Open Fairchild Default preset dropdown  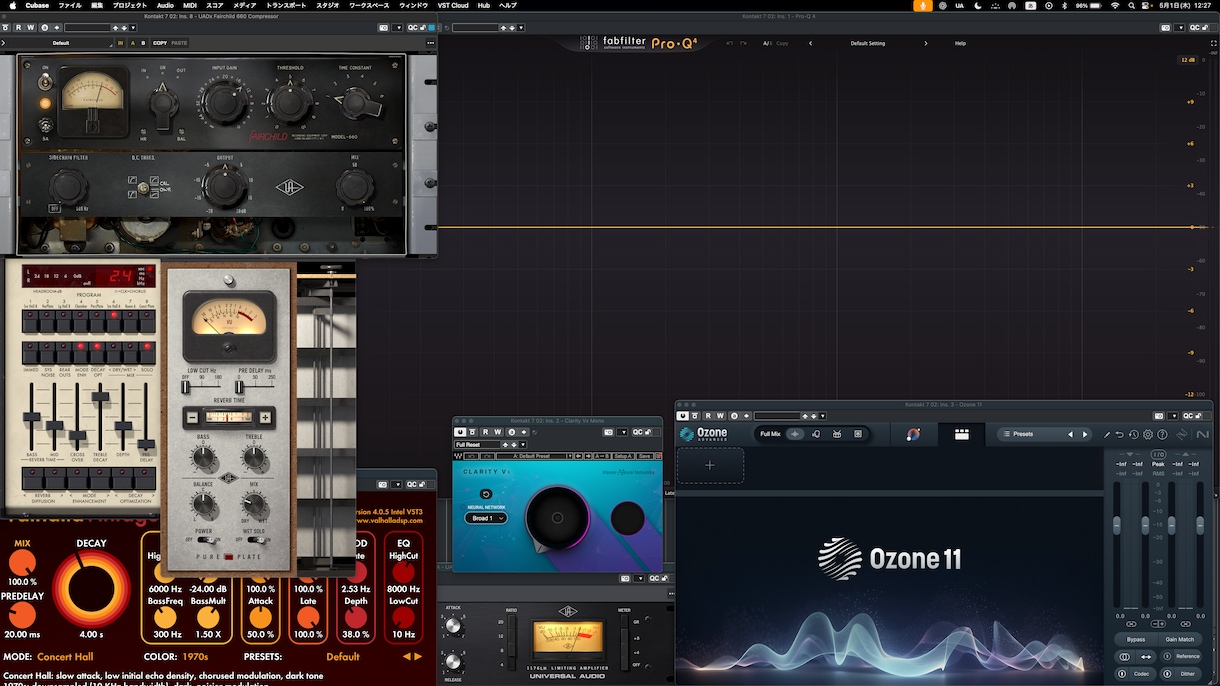62,43
